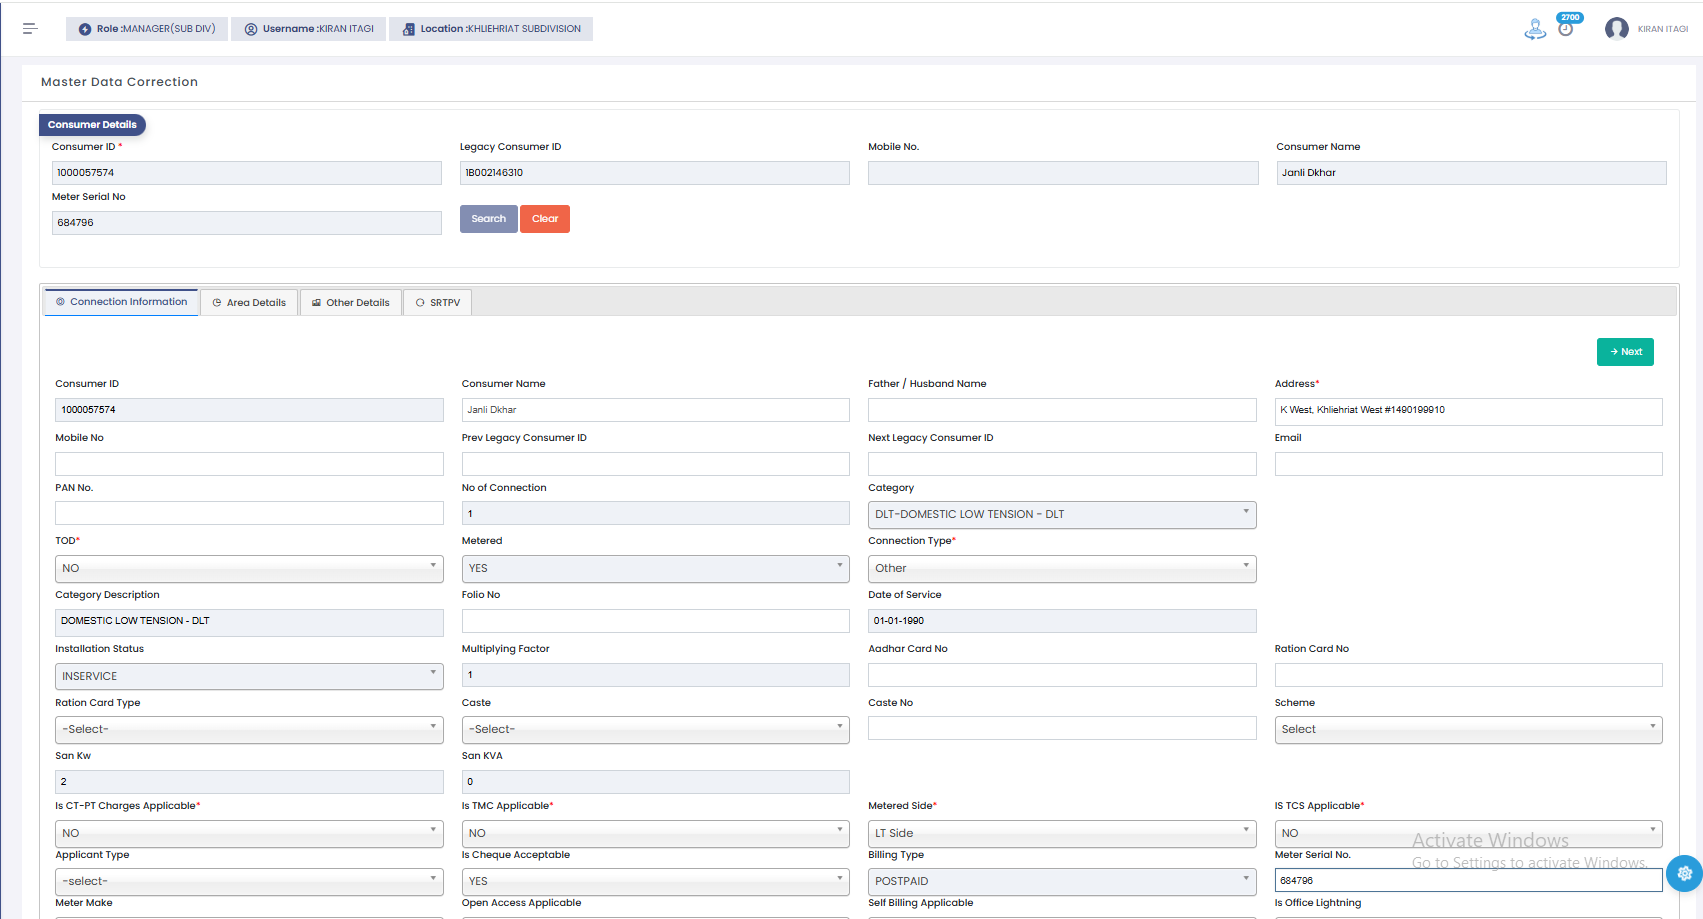The height and width of the screenshot is (919, 1703).
Task: Click the Prev Legacy Consumer ID field
Action: (655, 464)
